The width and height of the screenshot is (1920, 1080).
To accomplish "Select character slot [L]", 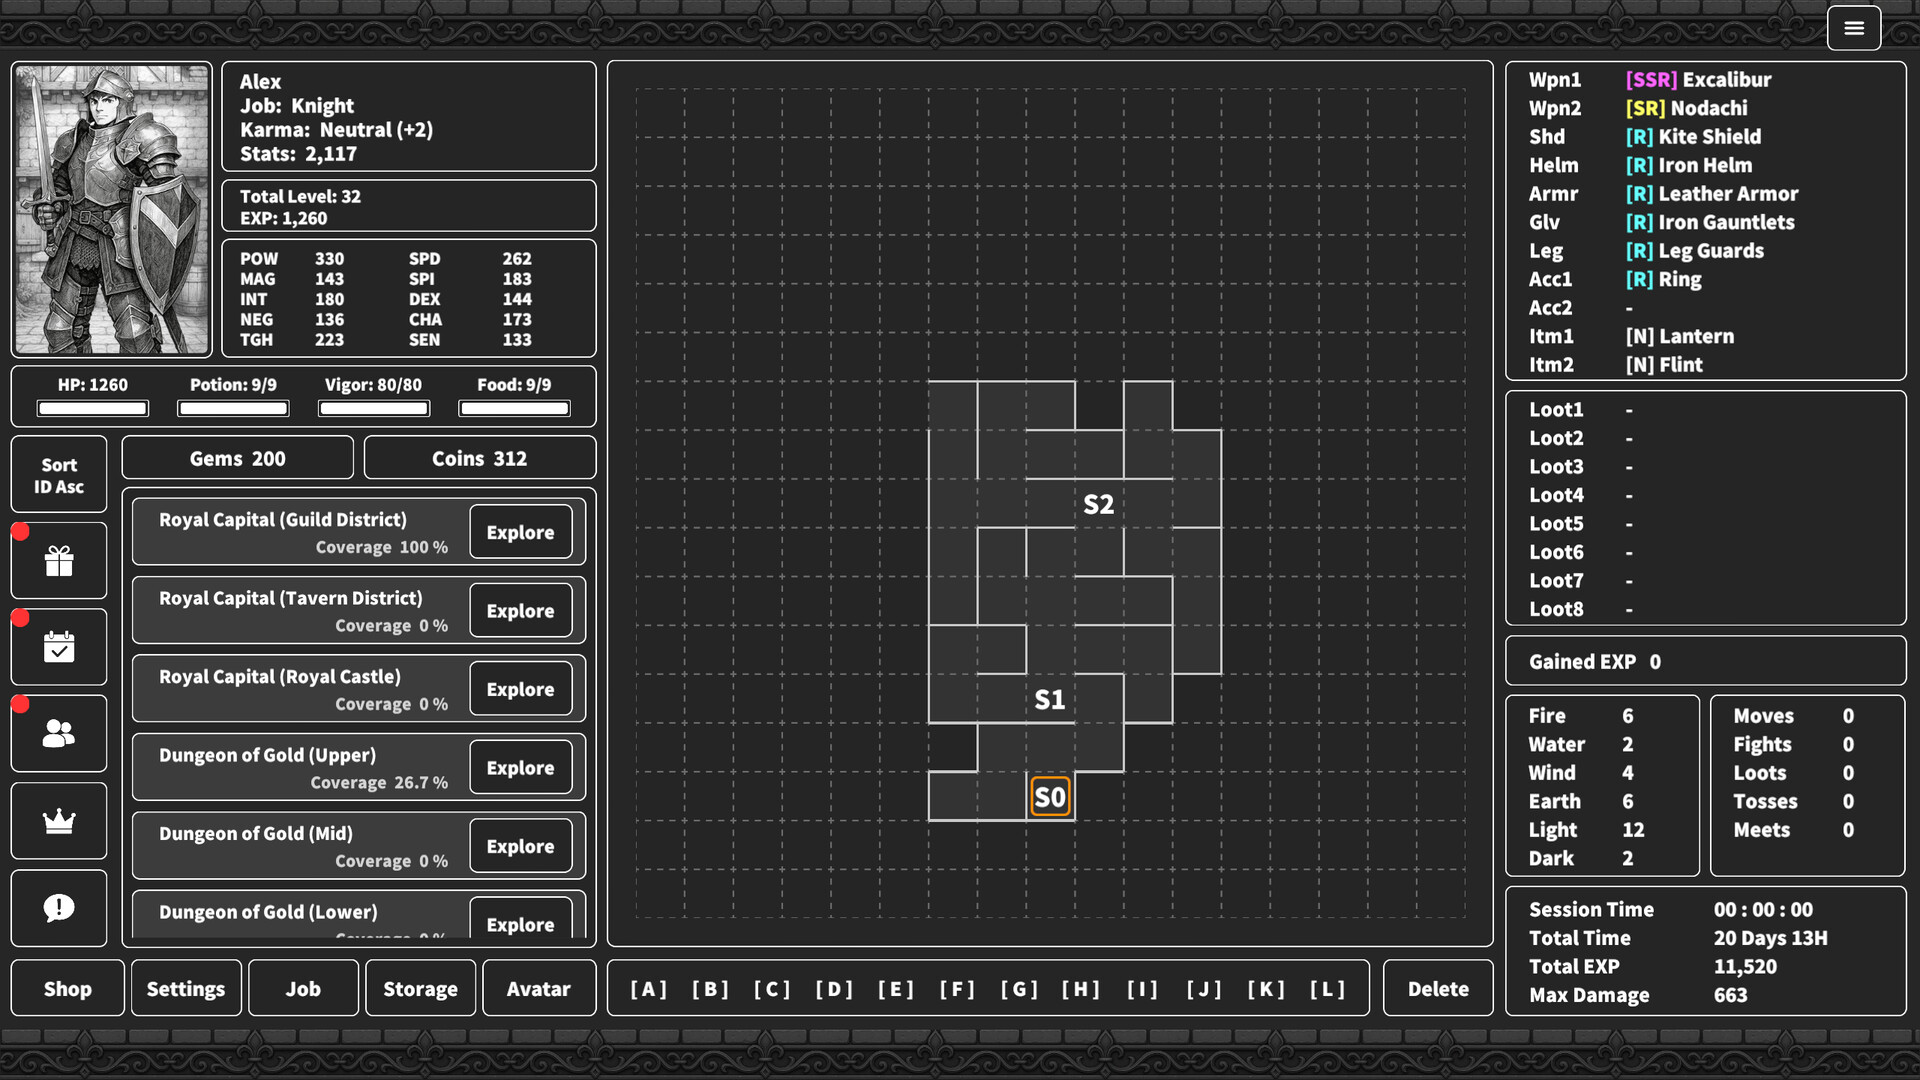I will pos(1327,988).
